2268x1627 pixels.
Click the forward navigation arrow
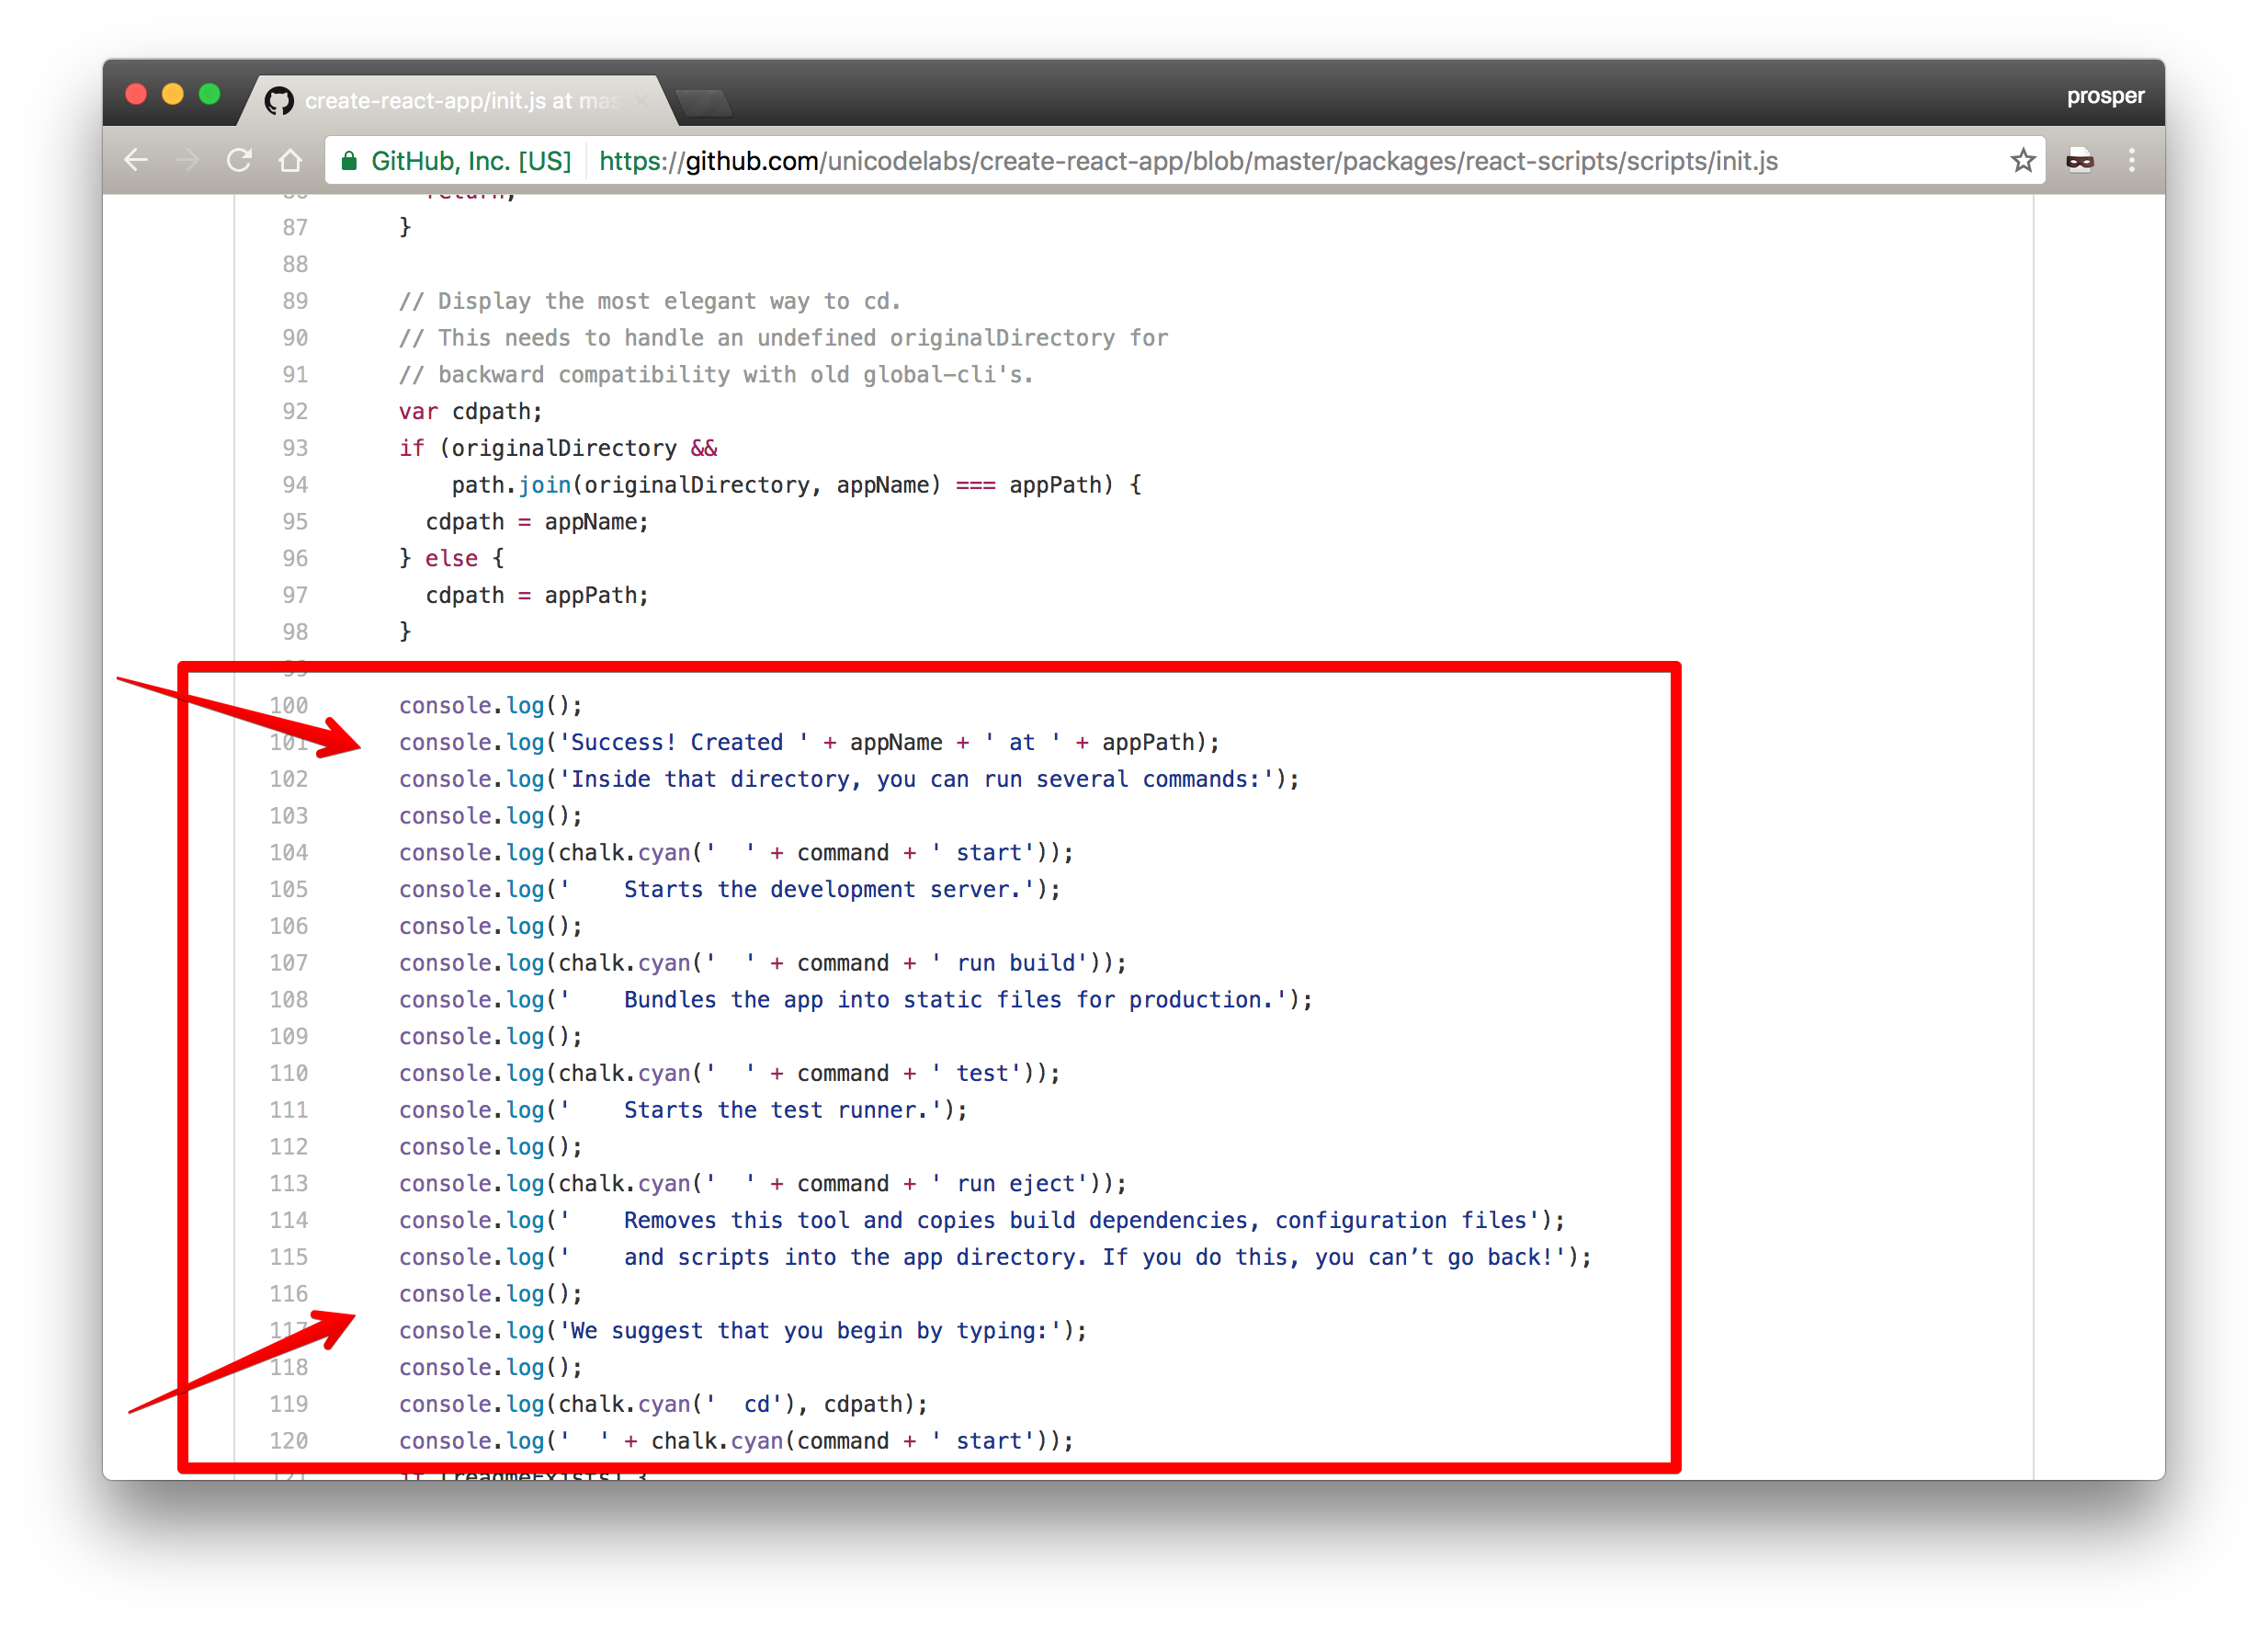[x=187, y=160]
